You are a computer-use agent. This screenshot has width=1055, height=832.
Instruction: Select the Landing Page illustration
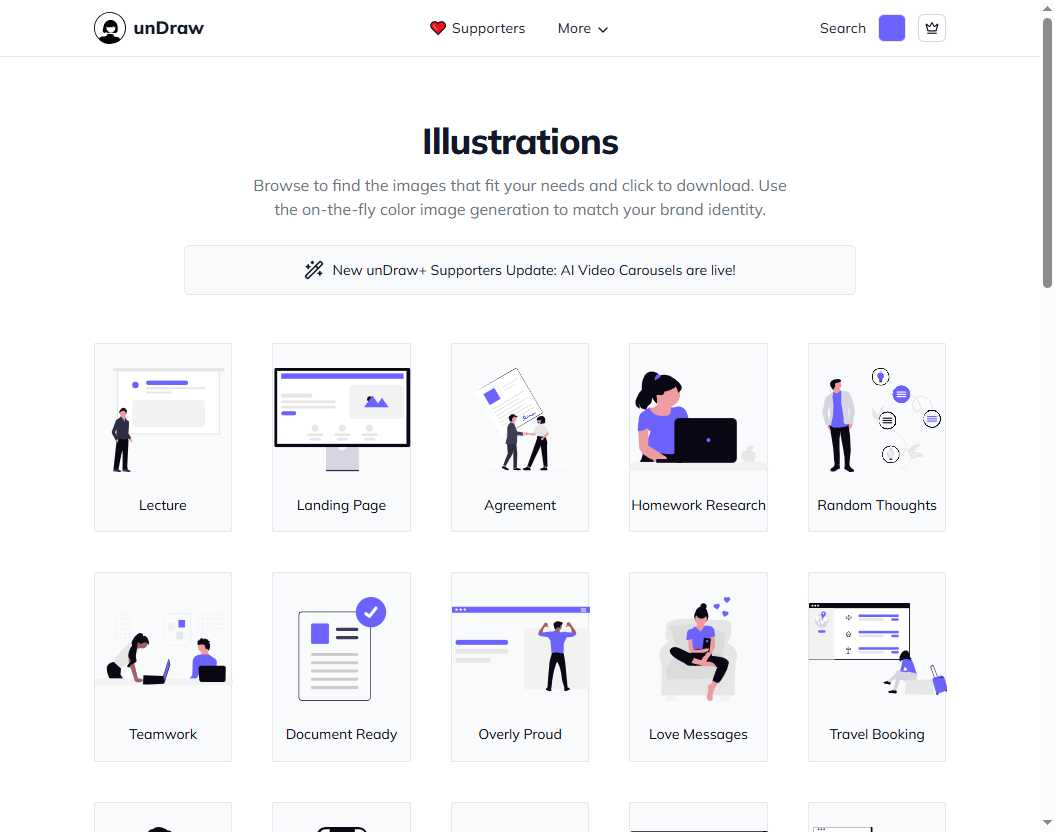[x=341, y=437]
